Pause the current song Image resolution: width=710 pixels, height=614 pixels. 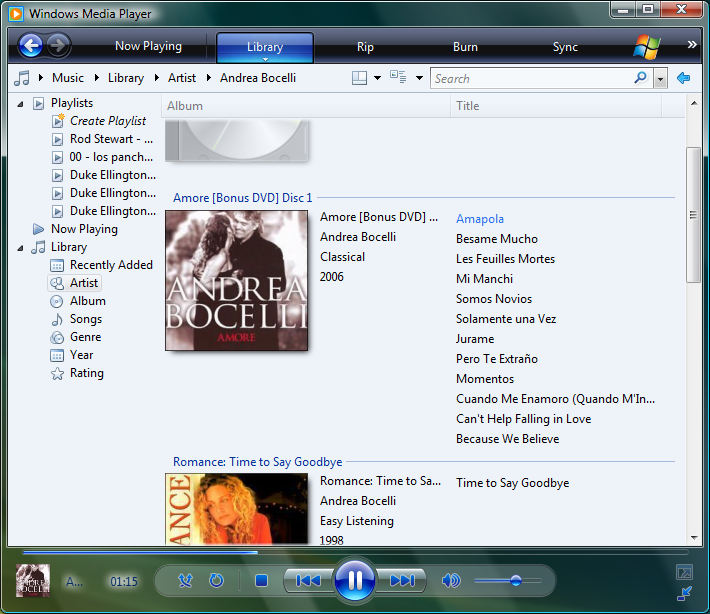pyautogui.click(x=355, y=580)
